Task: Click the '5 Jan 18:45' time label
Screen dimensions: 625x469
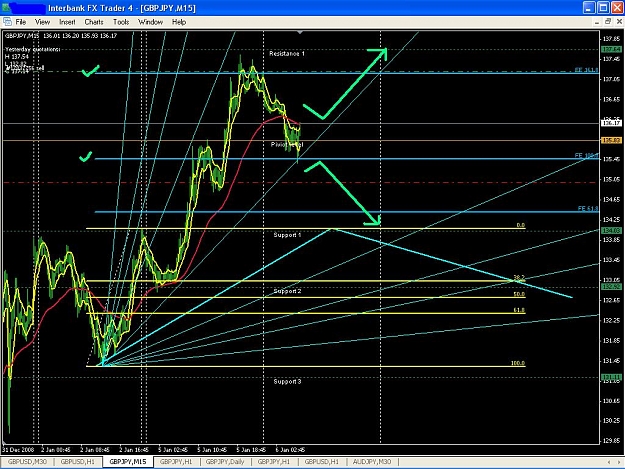Action: click(x=251, y=449)
